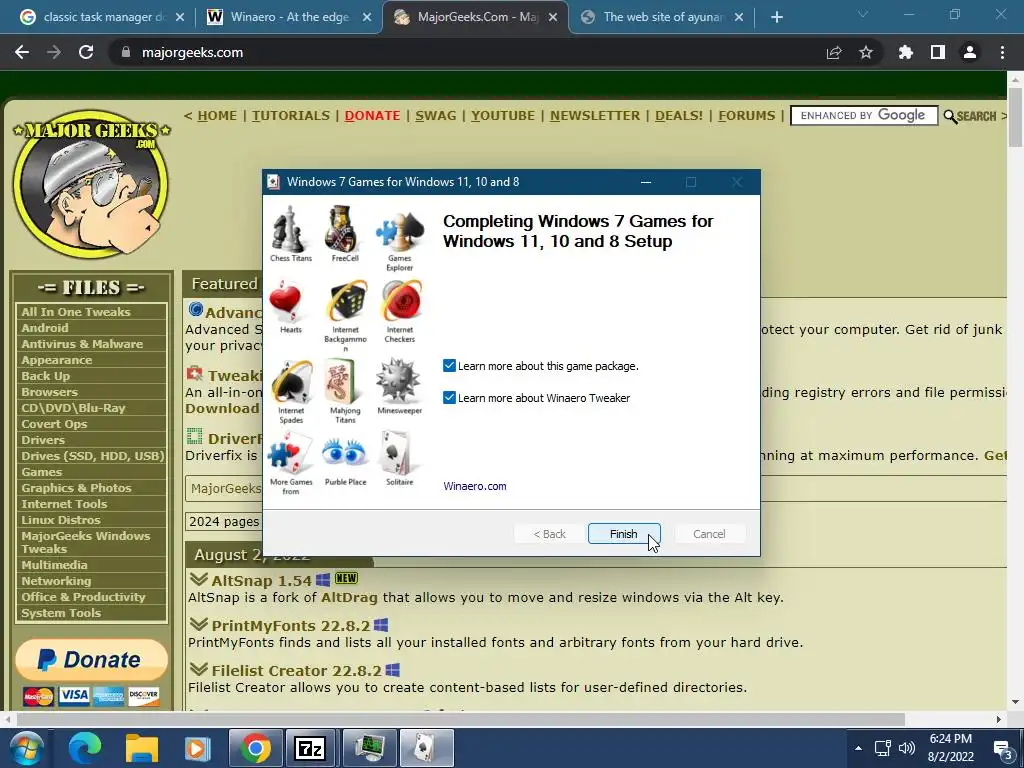Expand the Filelist Creator 22.8.2 chevron
Image resolution: width=1024 pixels, height=768 pixels.
(x=199, y=669)
